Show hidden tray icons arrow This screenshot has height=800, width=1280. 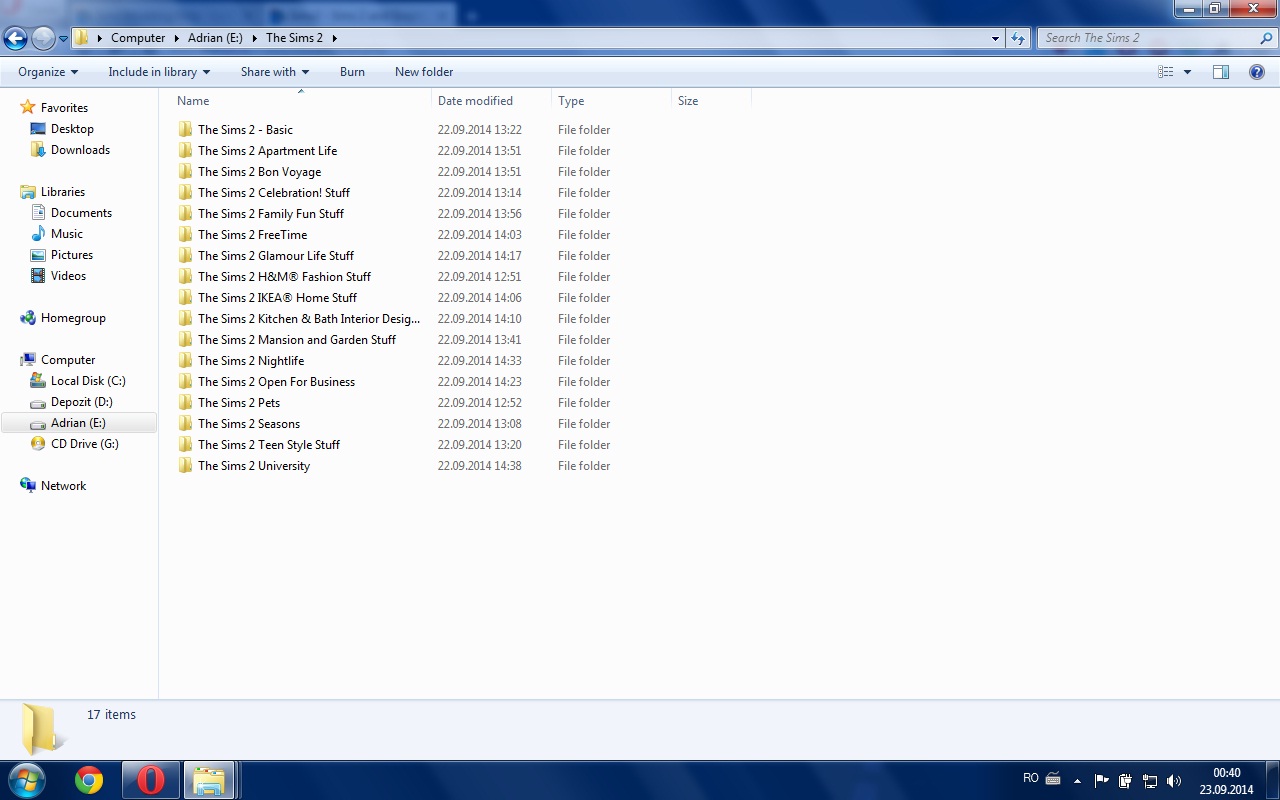coord(1077,781)
